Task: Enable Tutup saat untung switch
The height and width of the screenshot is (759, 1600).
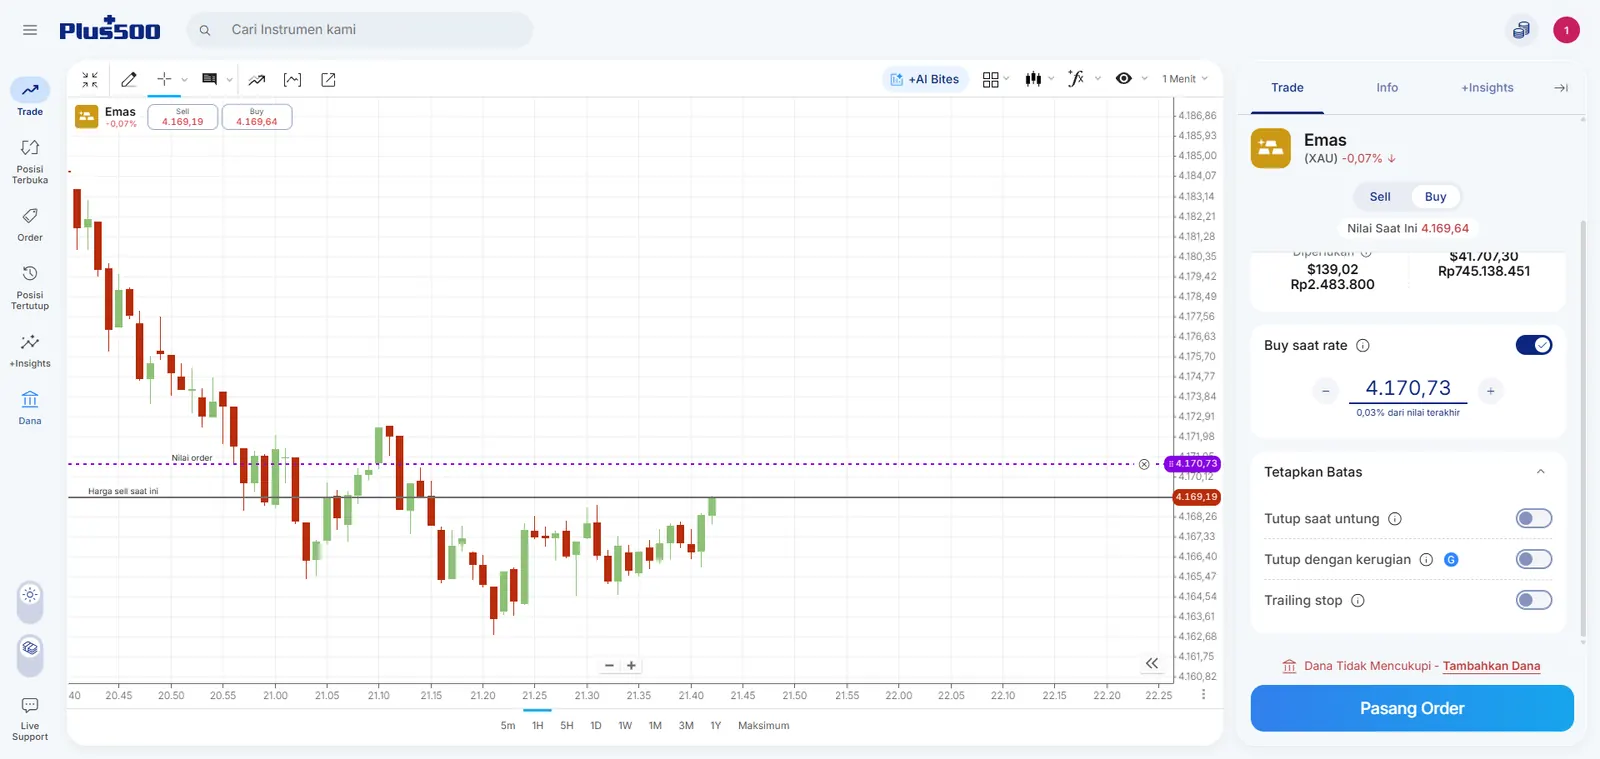Action: point(1534,518)
